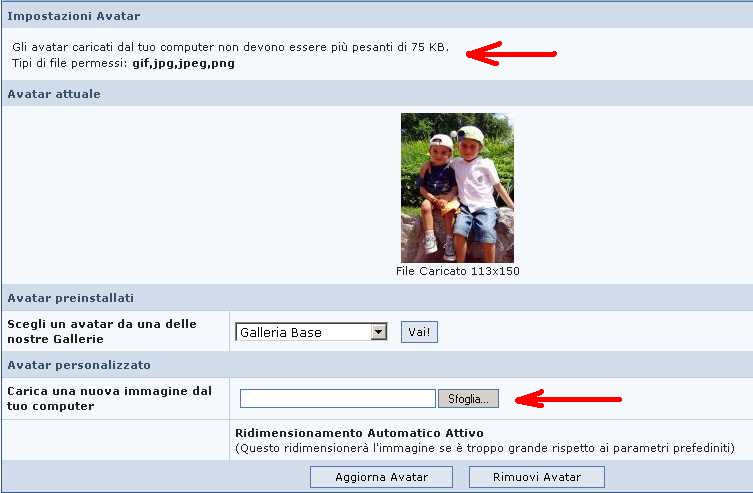Viewport: 753px width, 493px height.
Task: Click the Scegli un avatar gallery label
Action: [x=102, y=331]
